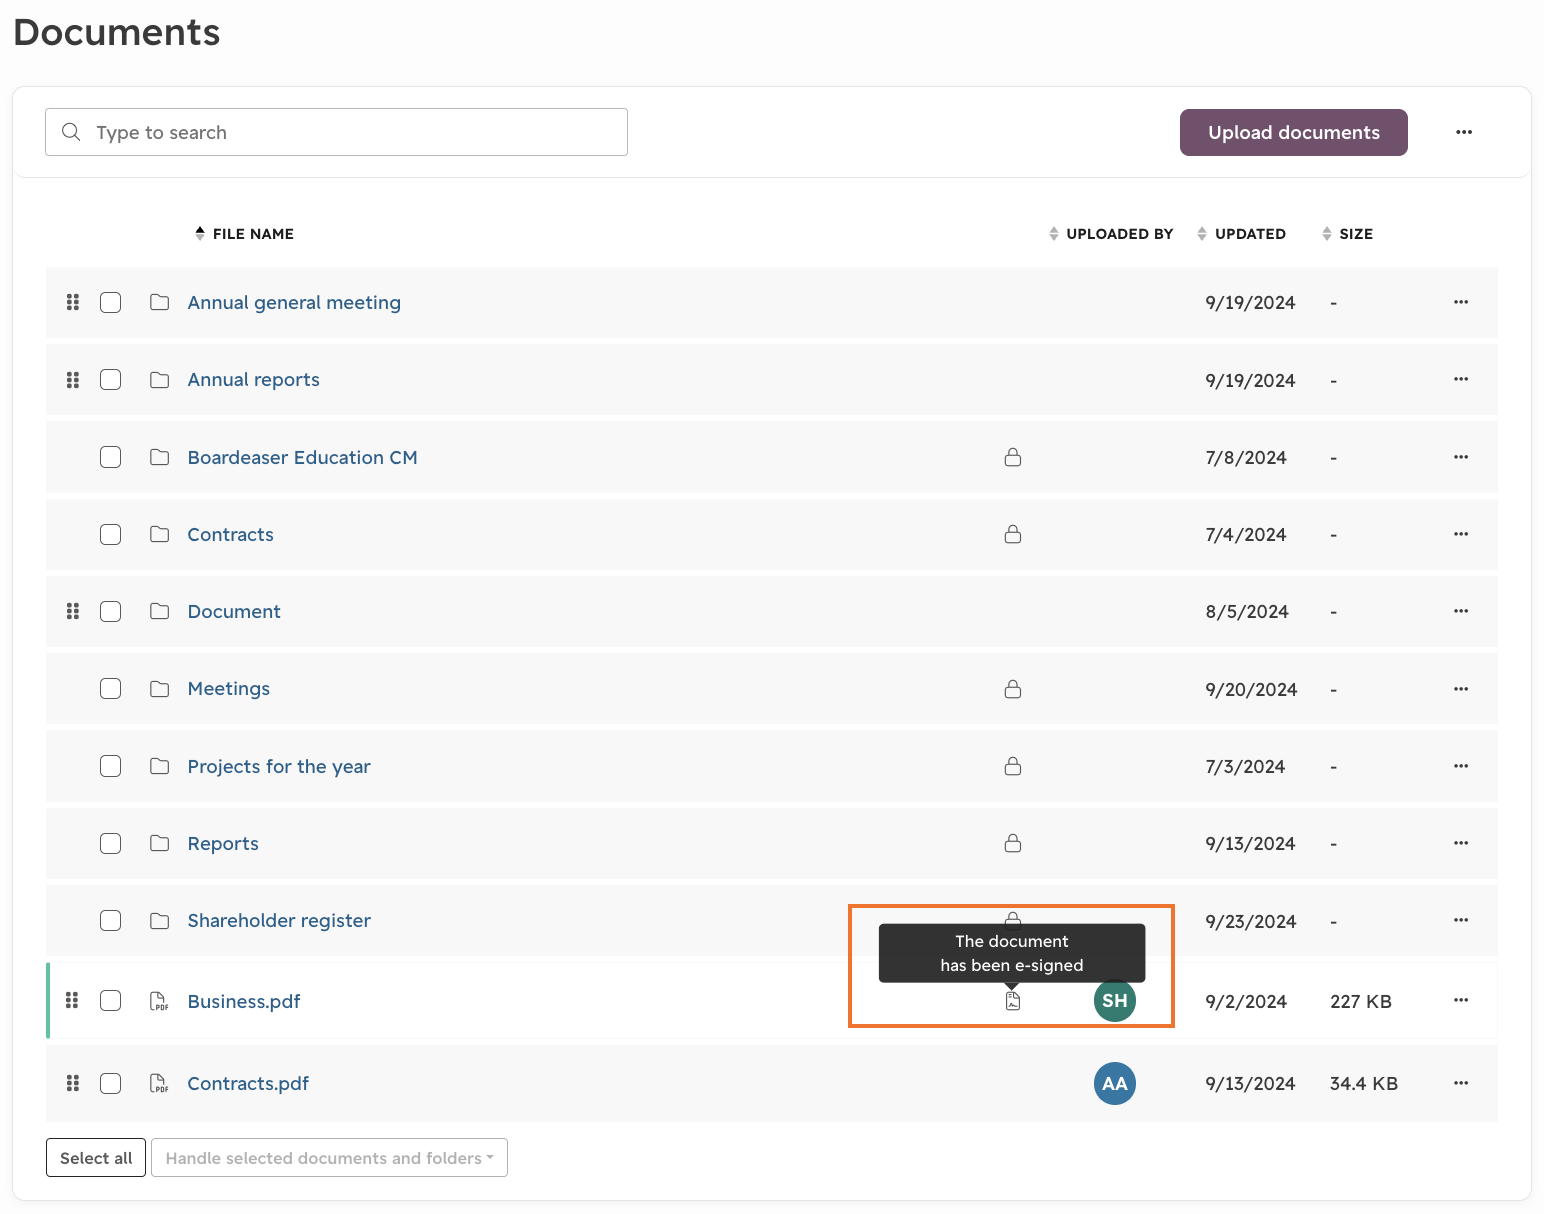Open the Projects for the year folder

pyautogui.click(x=279, y=766)
